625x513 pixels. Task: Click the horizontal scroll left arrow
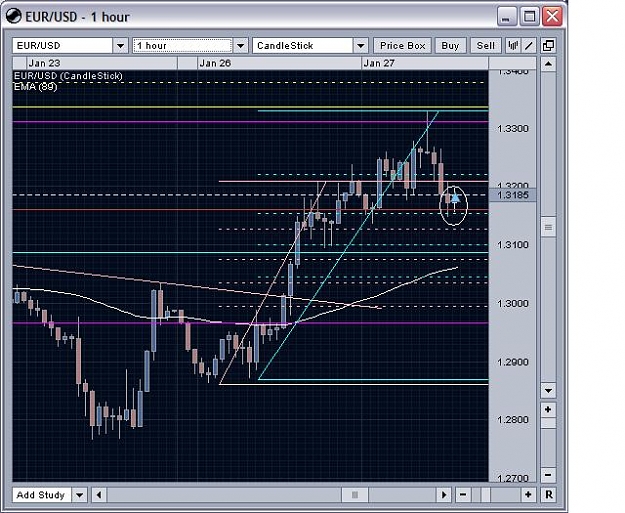[99, 495]
